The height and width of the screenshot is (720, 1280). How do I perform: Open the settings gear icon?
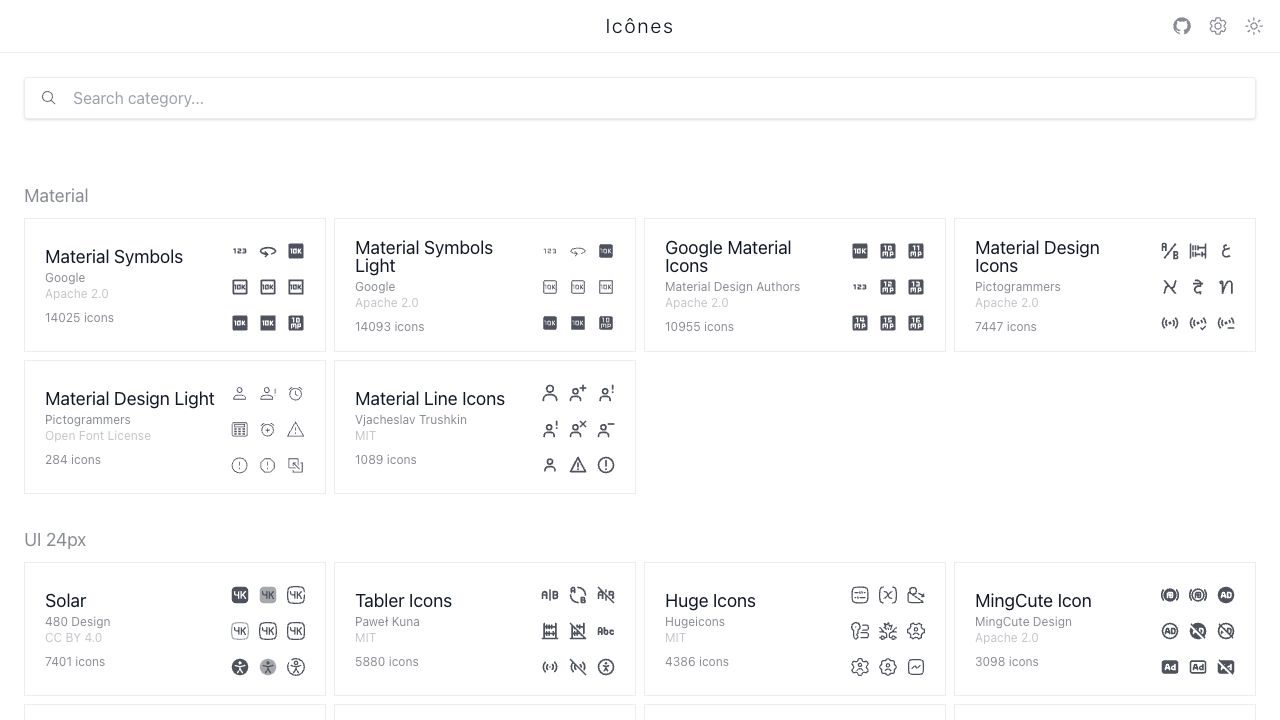pyautogui.click(x=1218, y=26)
